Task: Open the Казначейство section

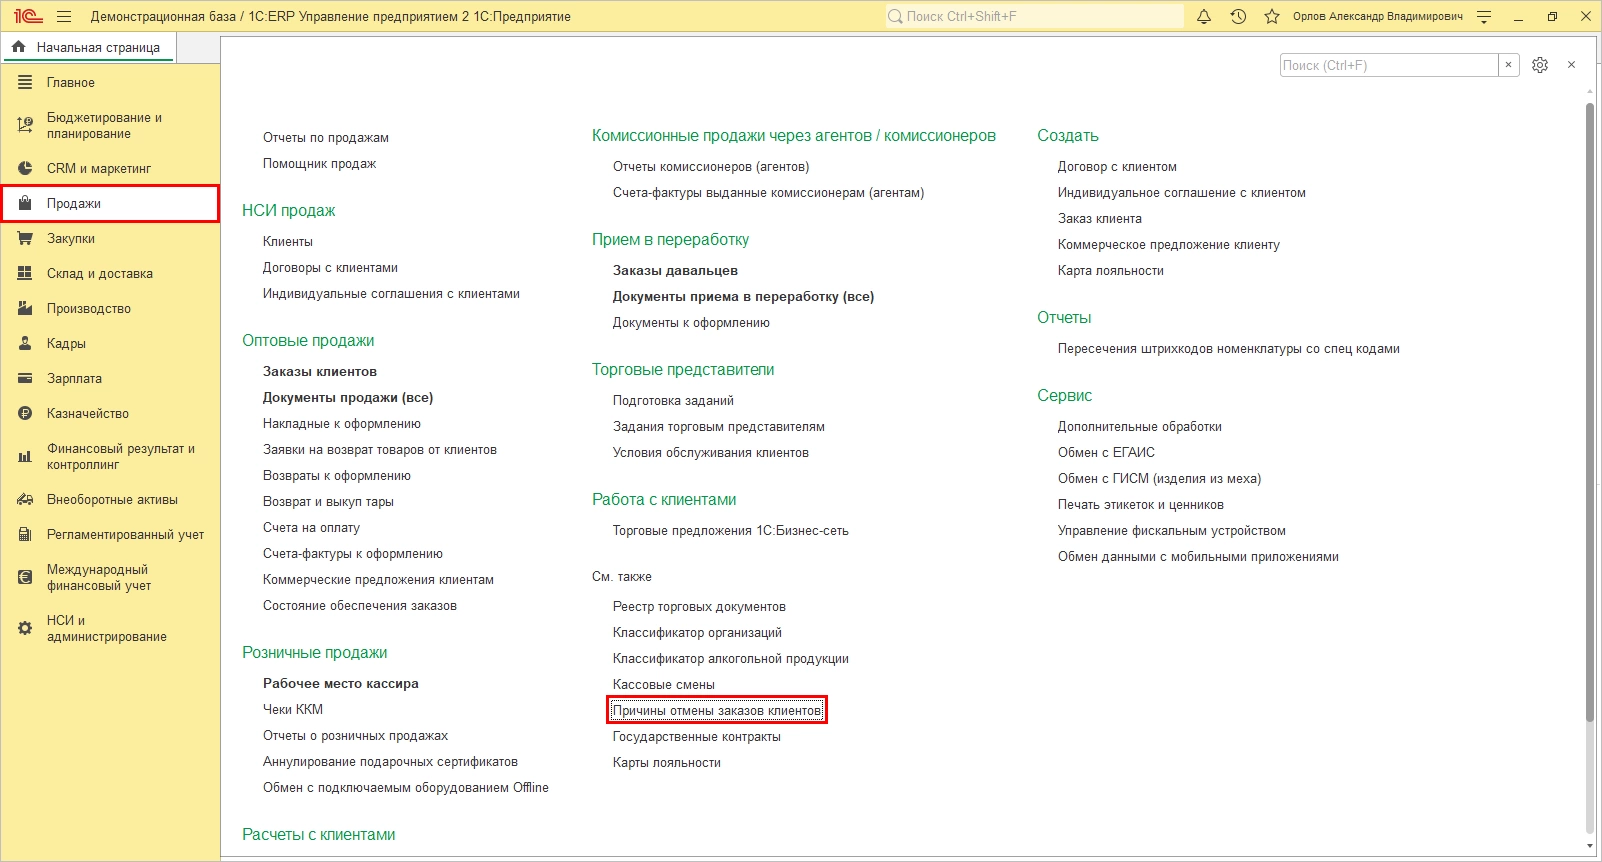Action: tap(110, 413)
